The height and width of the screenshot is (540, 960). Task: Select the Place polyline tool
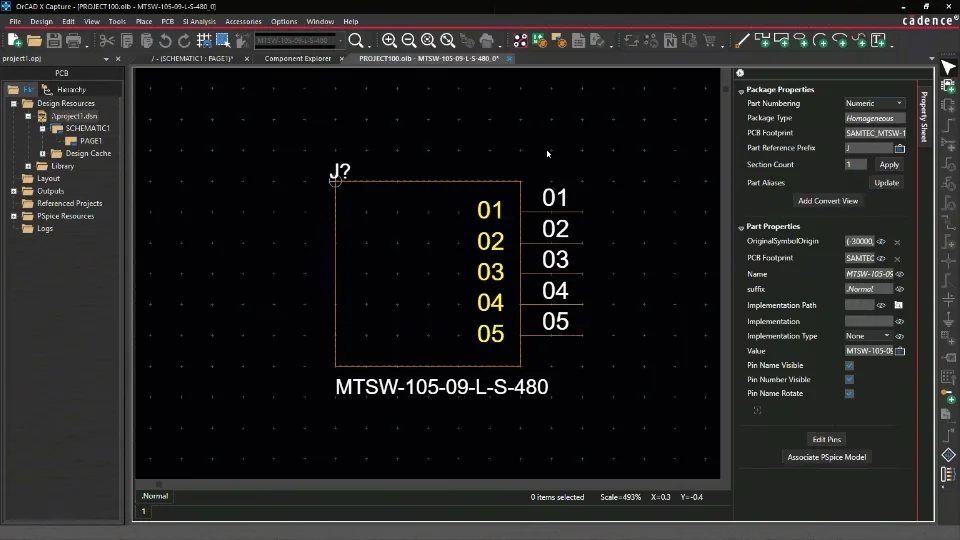pyautogui.click(x=762, y=41)
